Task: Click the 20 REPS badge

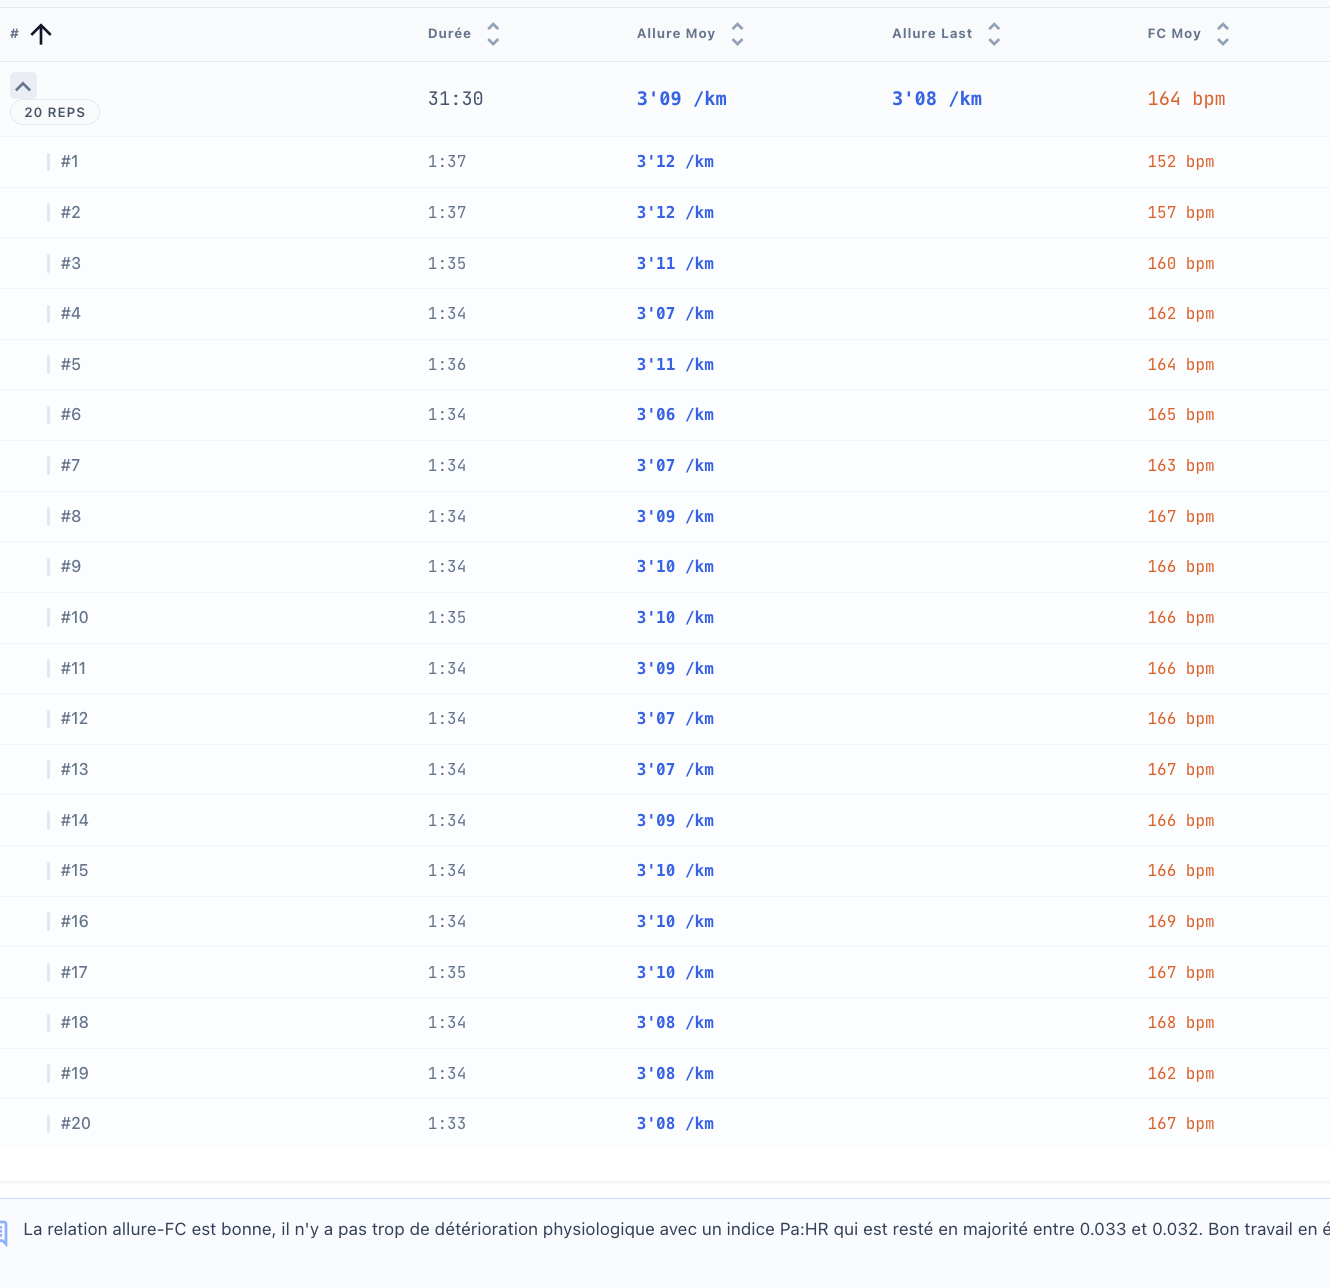Action: 55,112
